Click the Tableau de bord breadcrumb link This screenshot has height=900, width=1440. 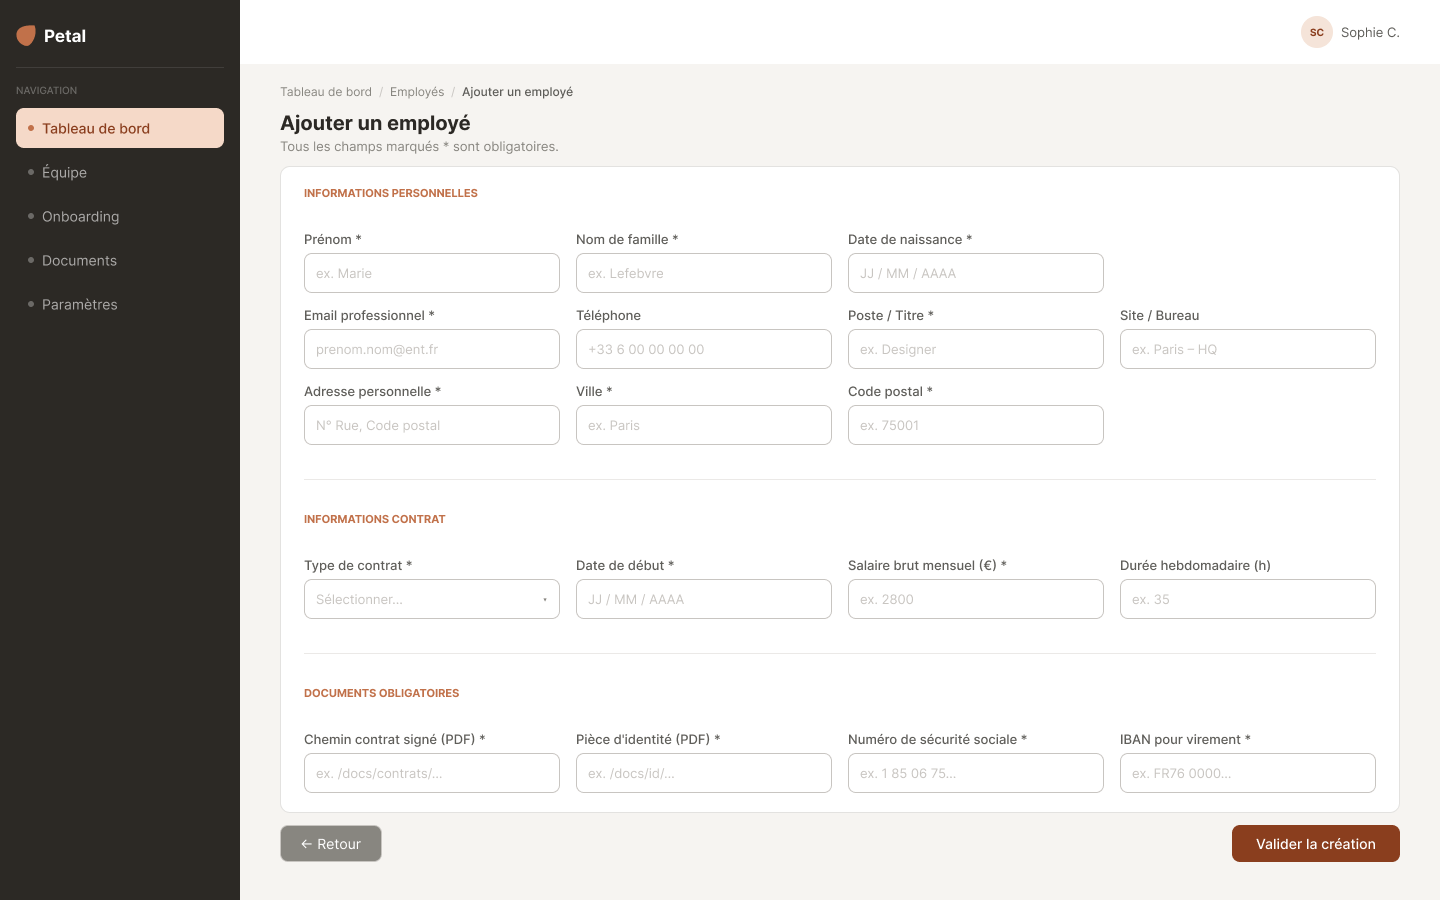326,92
